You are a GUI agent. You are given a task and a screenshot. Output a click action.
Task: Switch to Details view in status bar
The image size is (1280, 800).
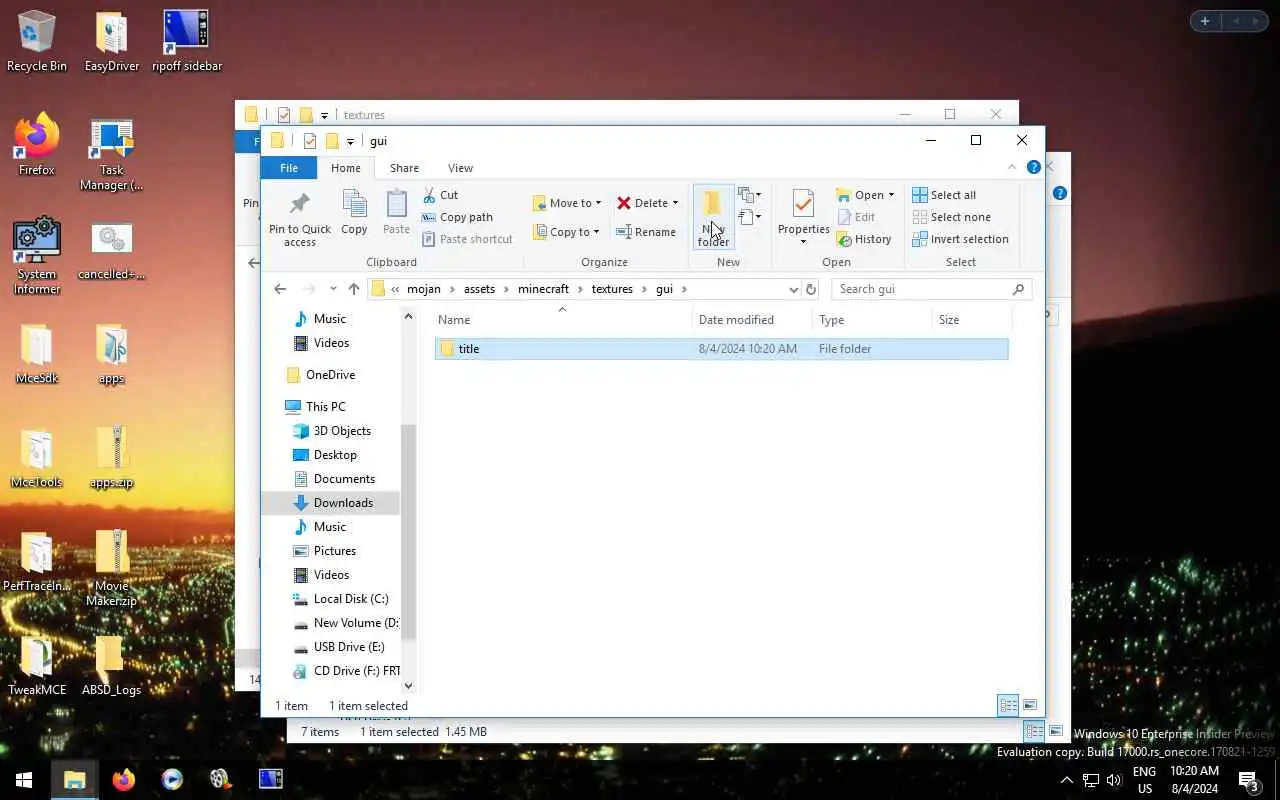coord(1009,706)
